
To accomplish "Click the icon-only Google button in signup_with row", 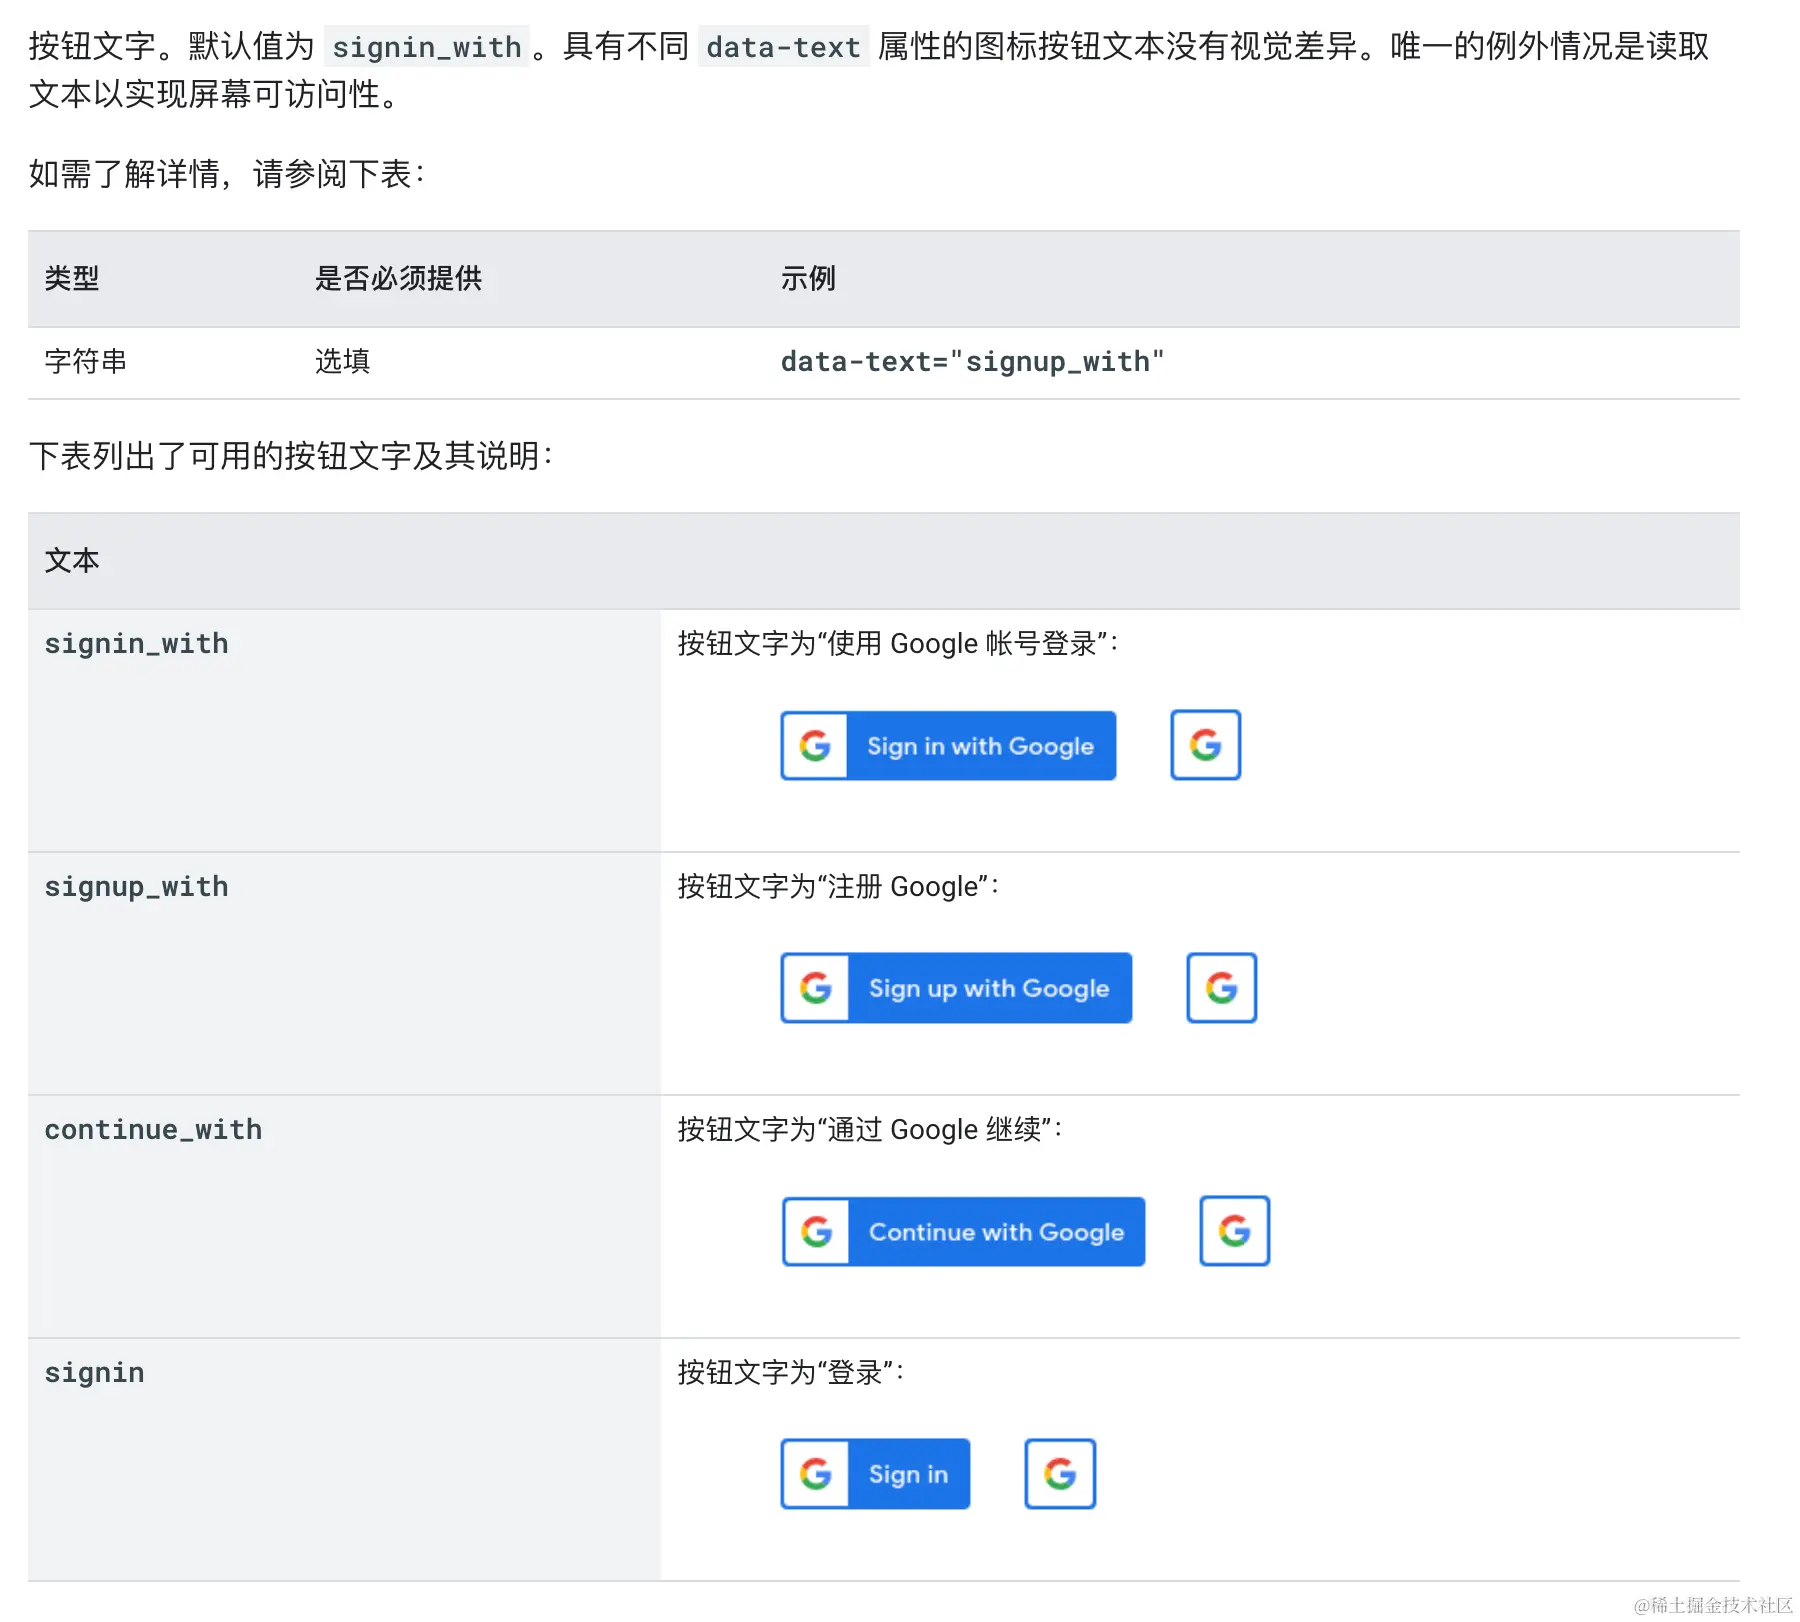I will 1222,988.
